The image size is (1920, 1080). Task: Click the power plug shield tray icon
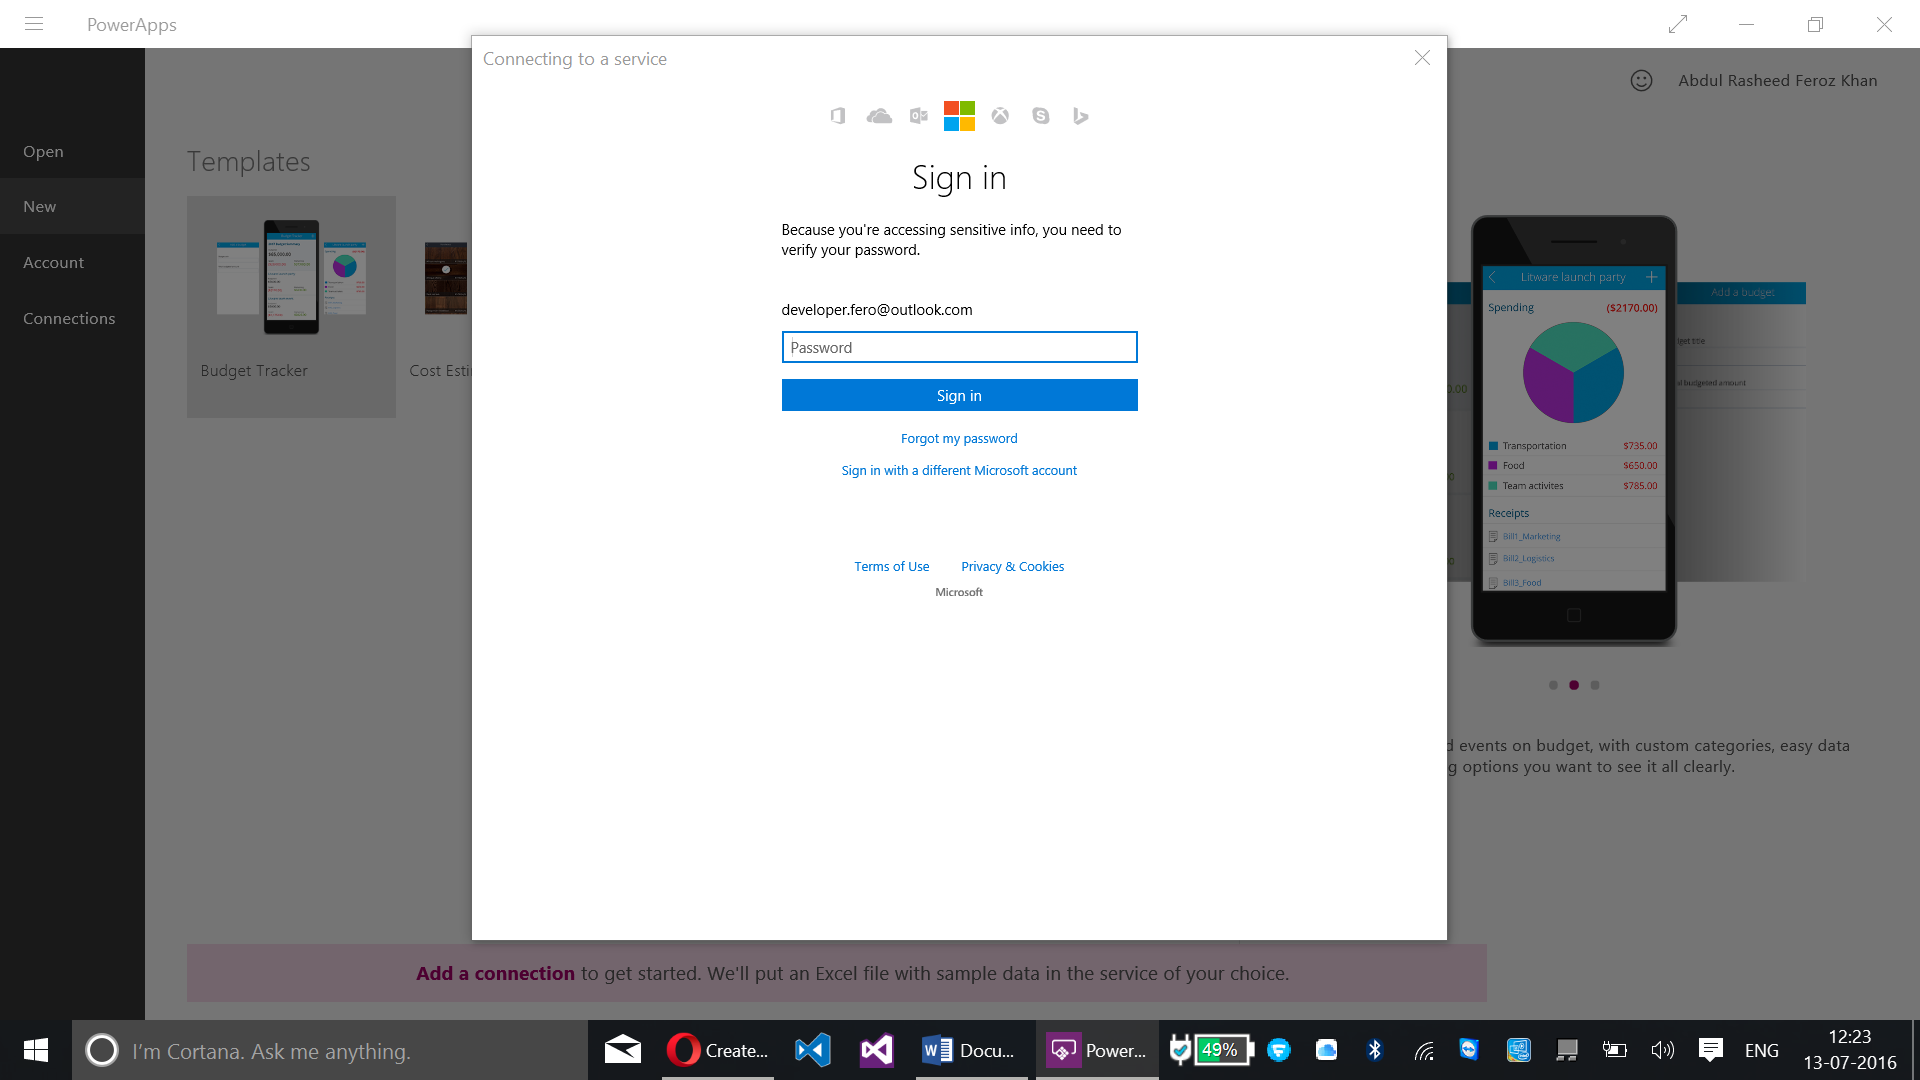(x=1181, y=1049)
